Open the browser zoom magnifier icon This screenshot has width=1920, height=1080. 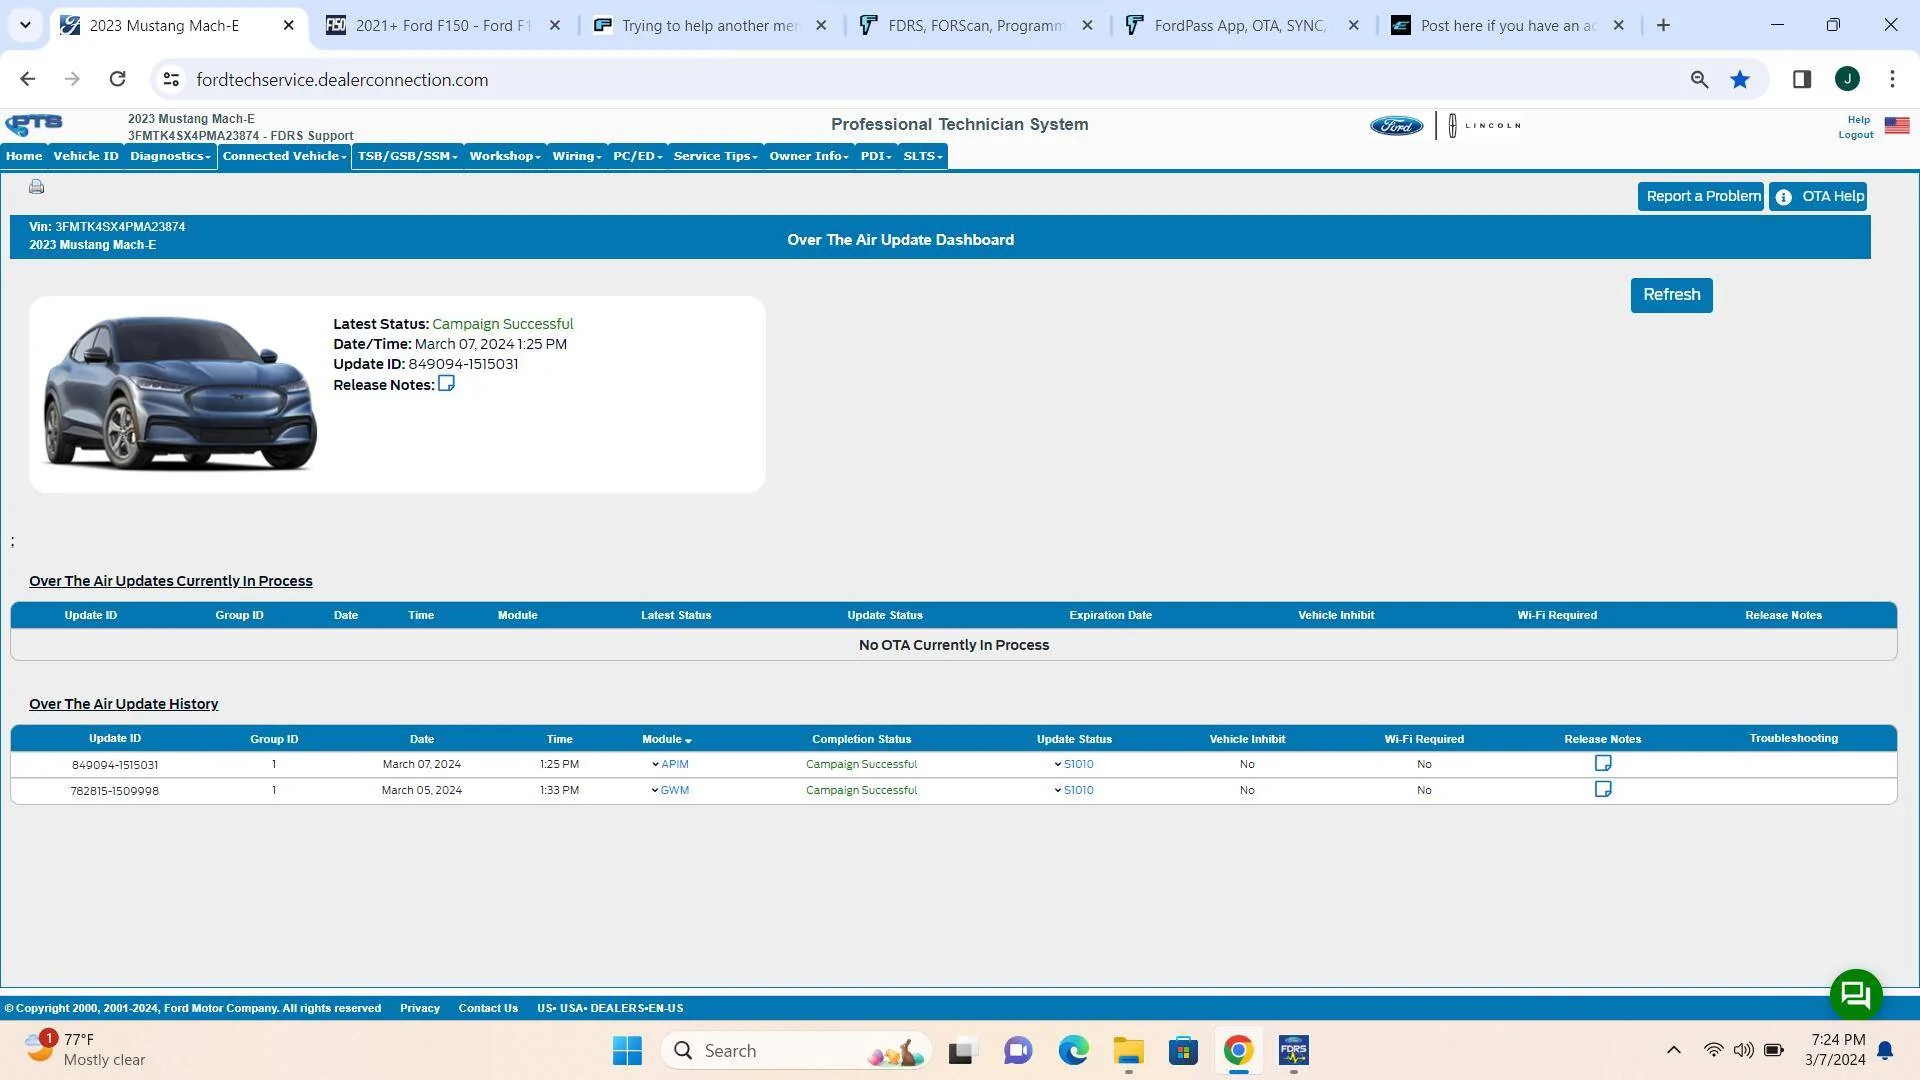(x=1699, y=79)
